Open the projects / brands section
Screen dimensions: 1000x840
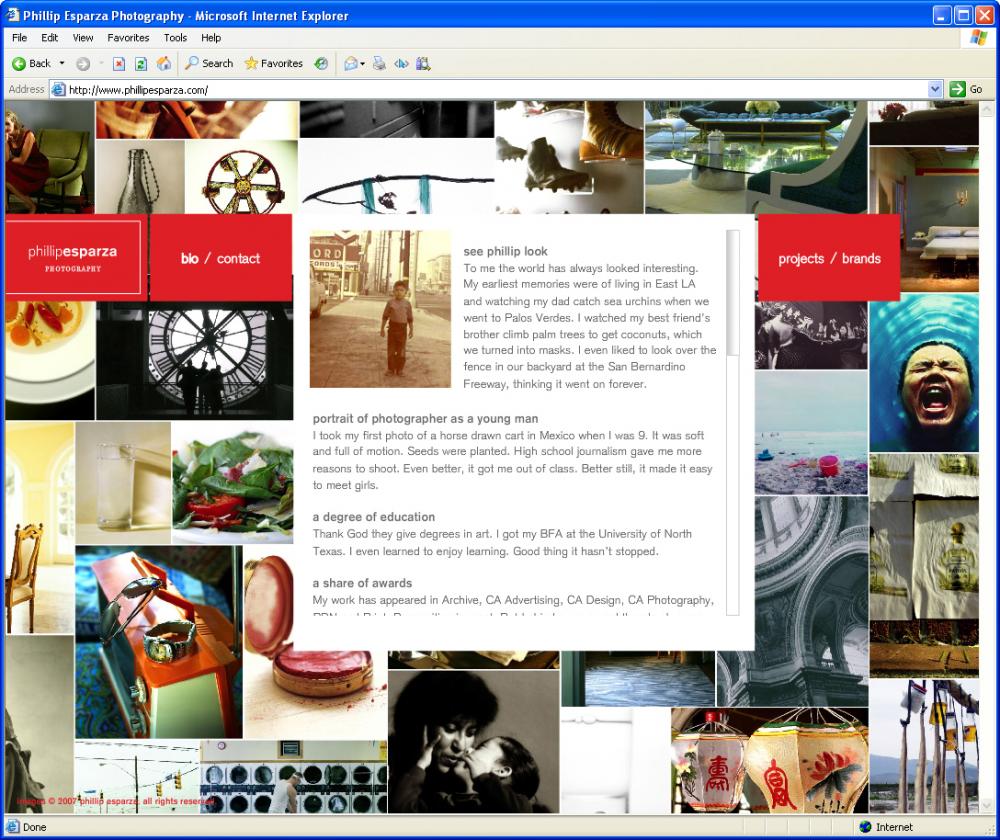(829, 258)
